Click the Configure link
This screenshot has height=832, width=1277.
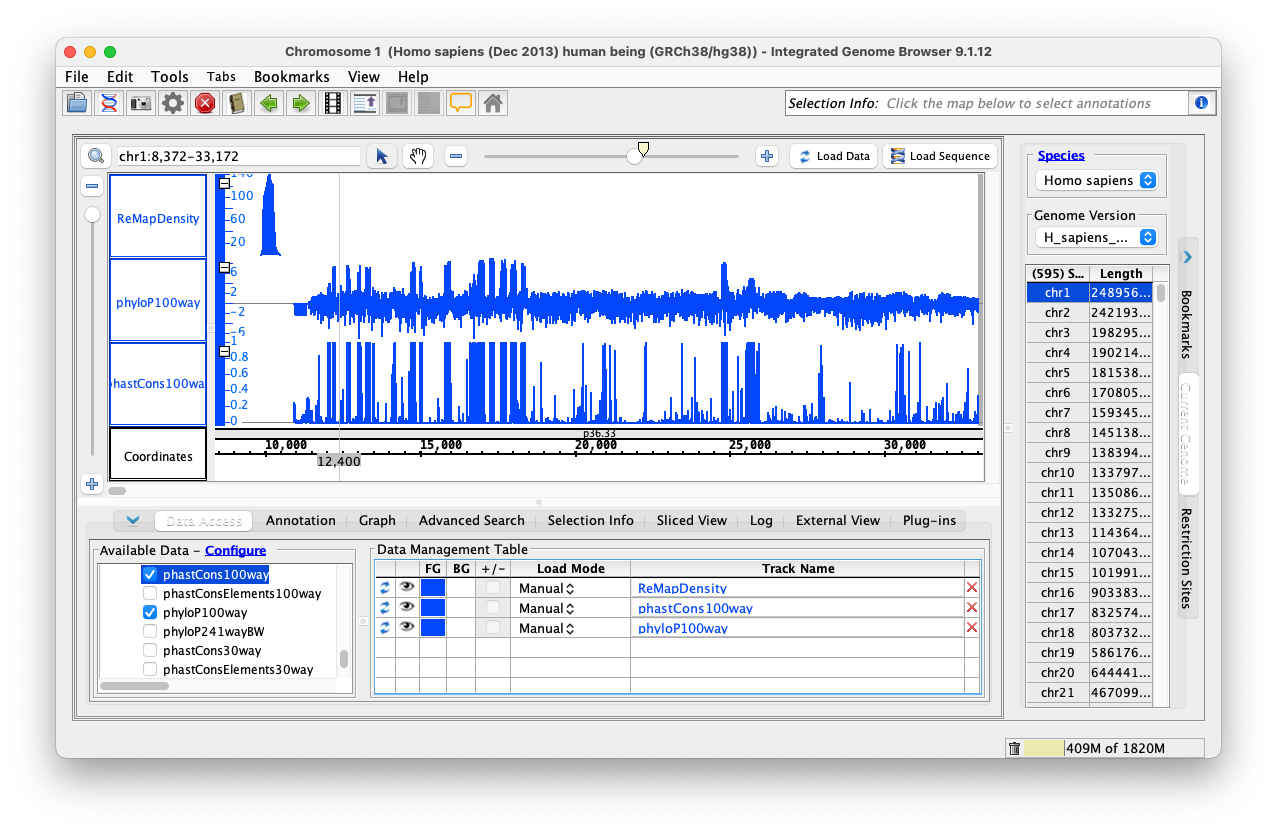tap(235, 550)
